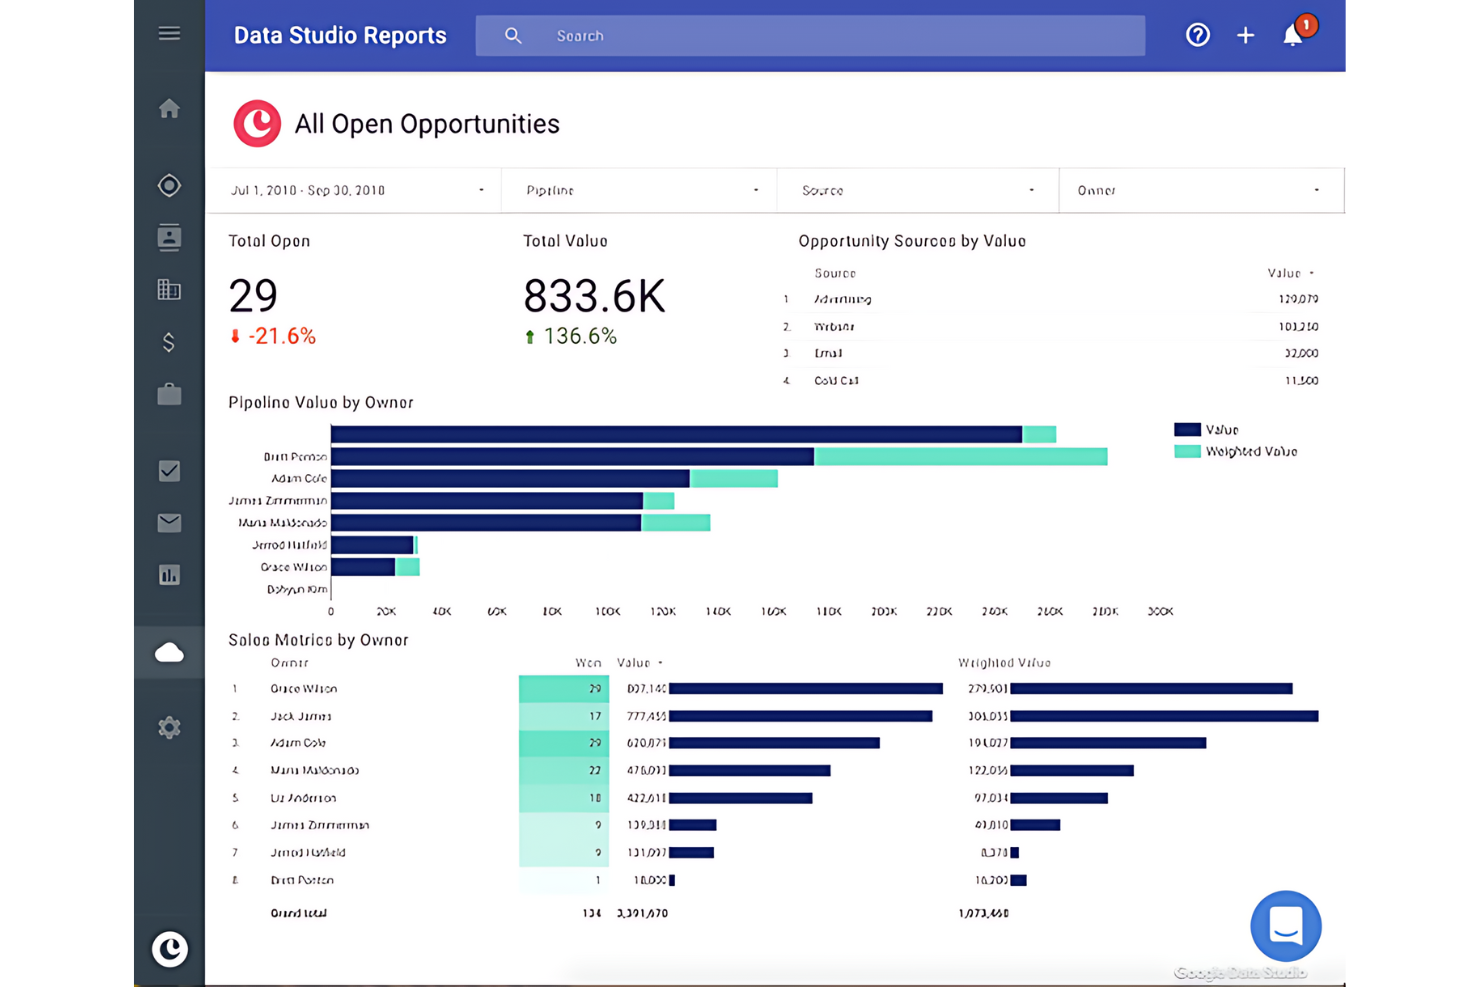Click the Weighted Value legend swatch
The width and height of the screenshot is (1480, 987).
(1187, 452)
